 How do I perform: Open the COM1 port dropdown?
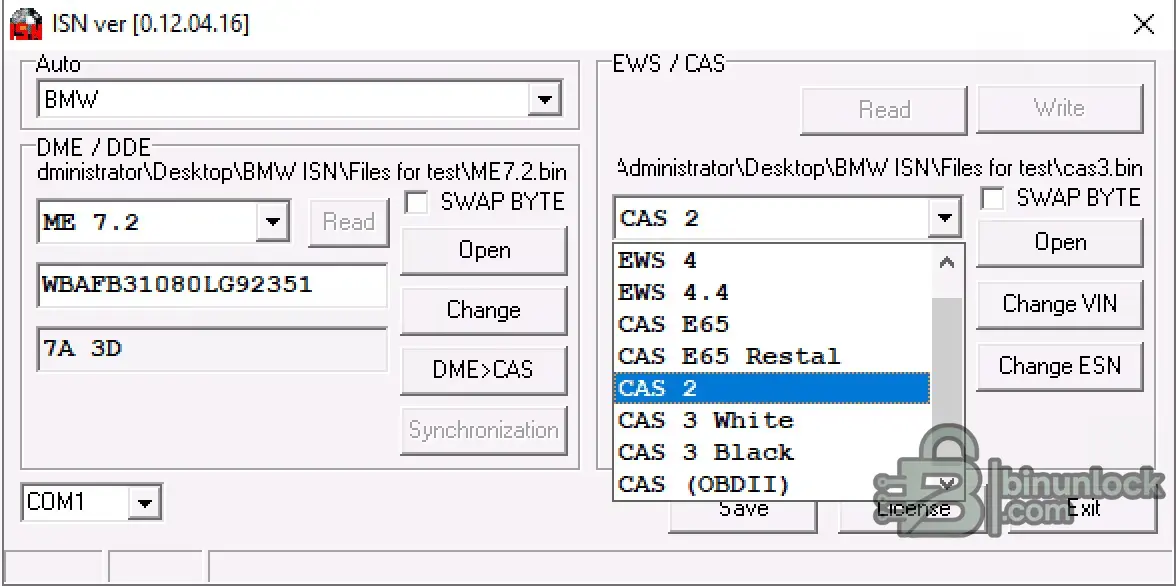coord(144,503)
